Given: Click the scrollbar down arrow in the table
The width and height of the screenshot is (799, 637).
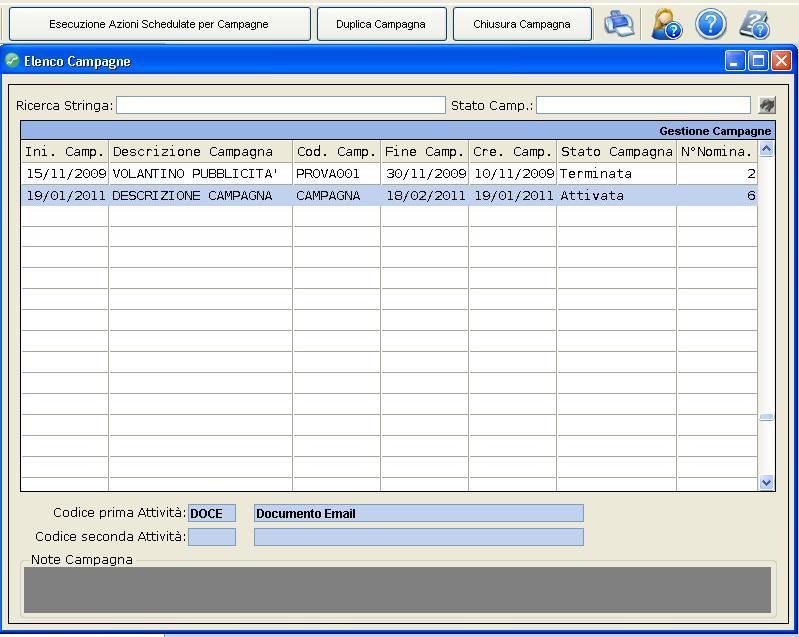Looking at the screenshot, I should click(766, 482).
